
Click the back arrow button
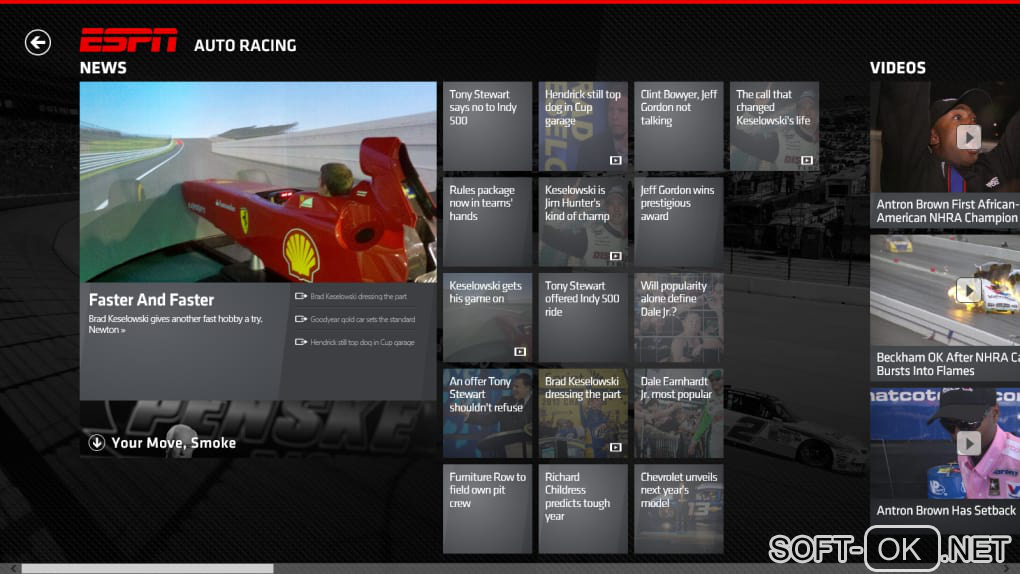tap(38, 42)
